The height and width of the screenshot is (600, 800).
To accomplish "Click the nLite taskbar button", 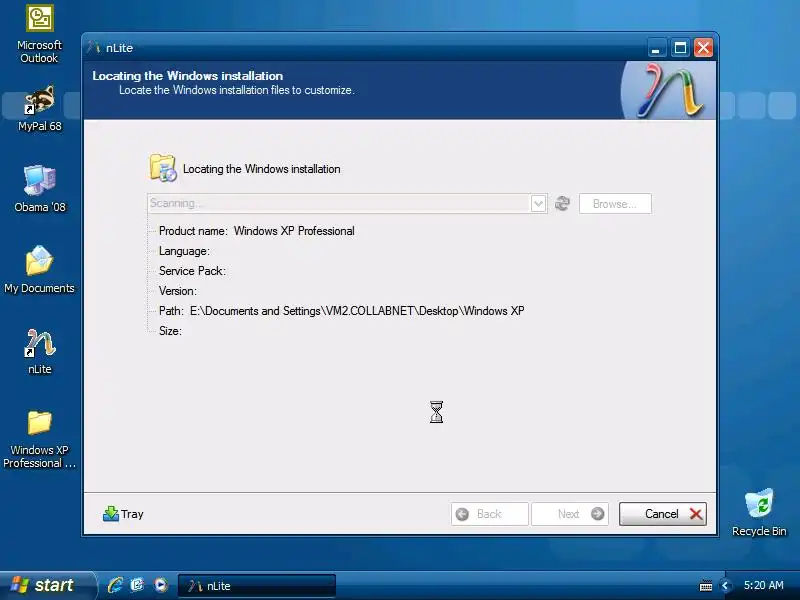I will [257, 586].
